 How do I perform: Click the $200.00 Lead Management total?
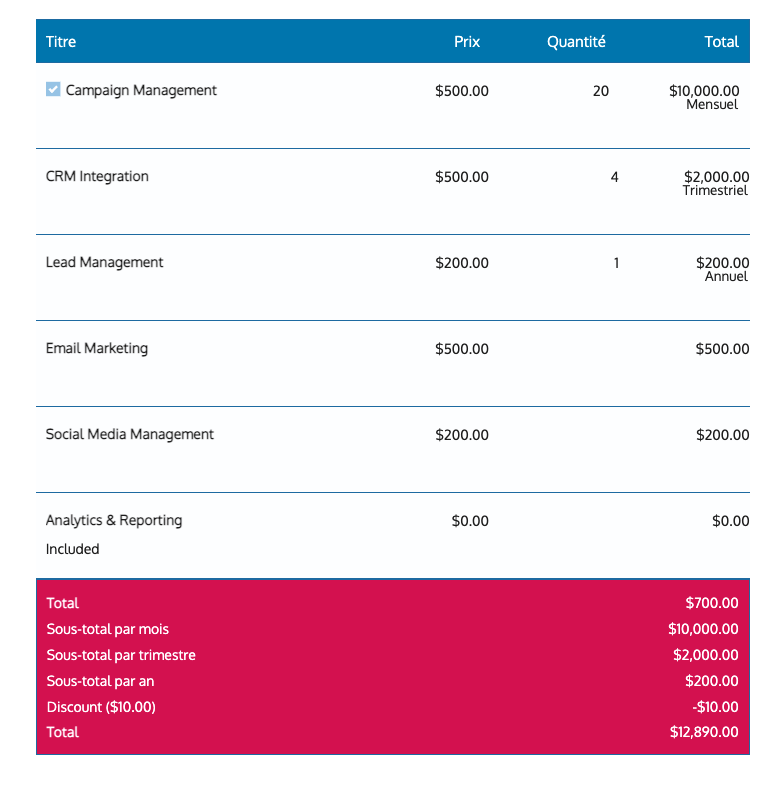point(722,263)
